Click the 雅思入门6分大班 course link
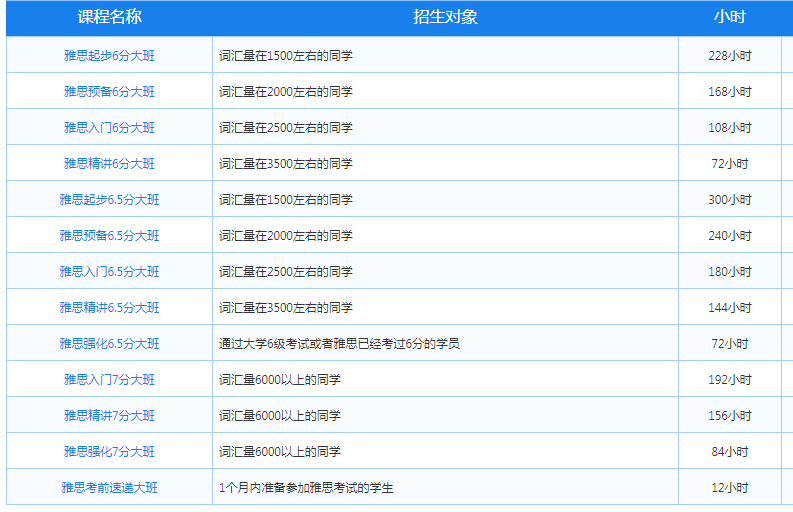This screenshot has height=512, width=793. [x=109, y=128]
